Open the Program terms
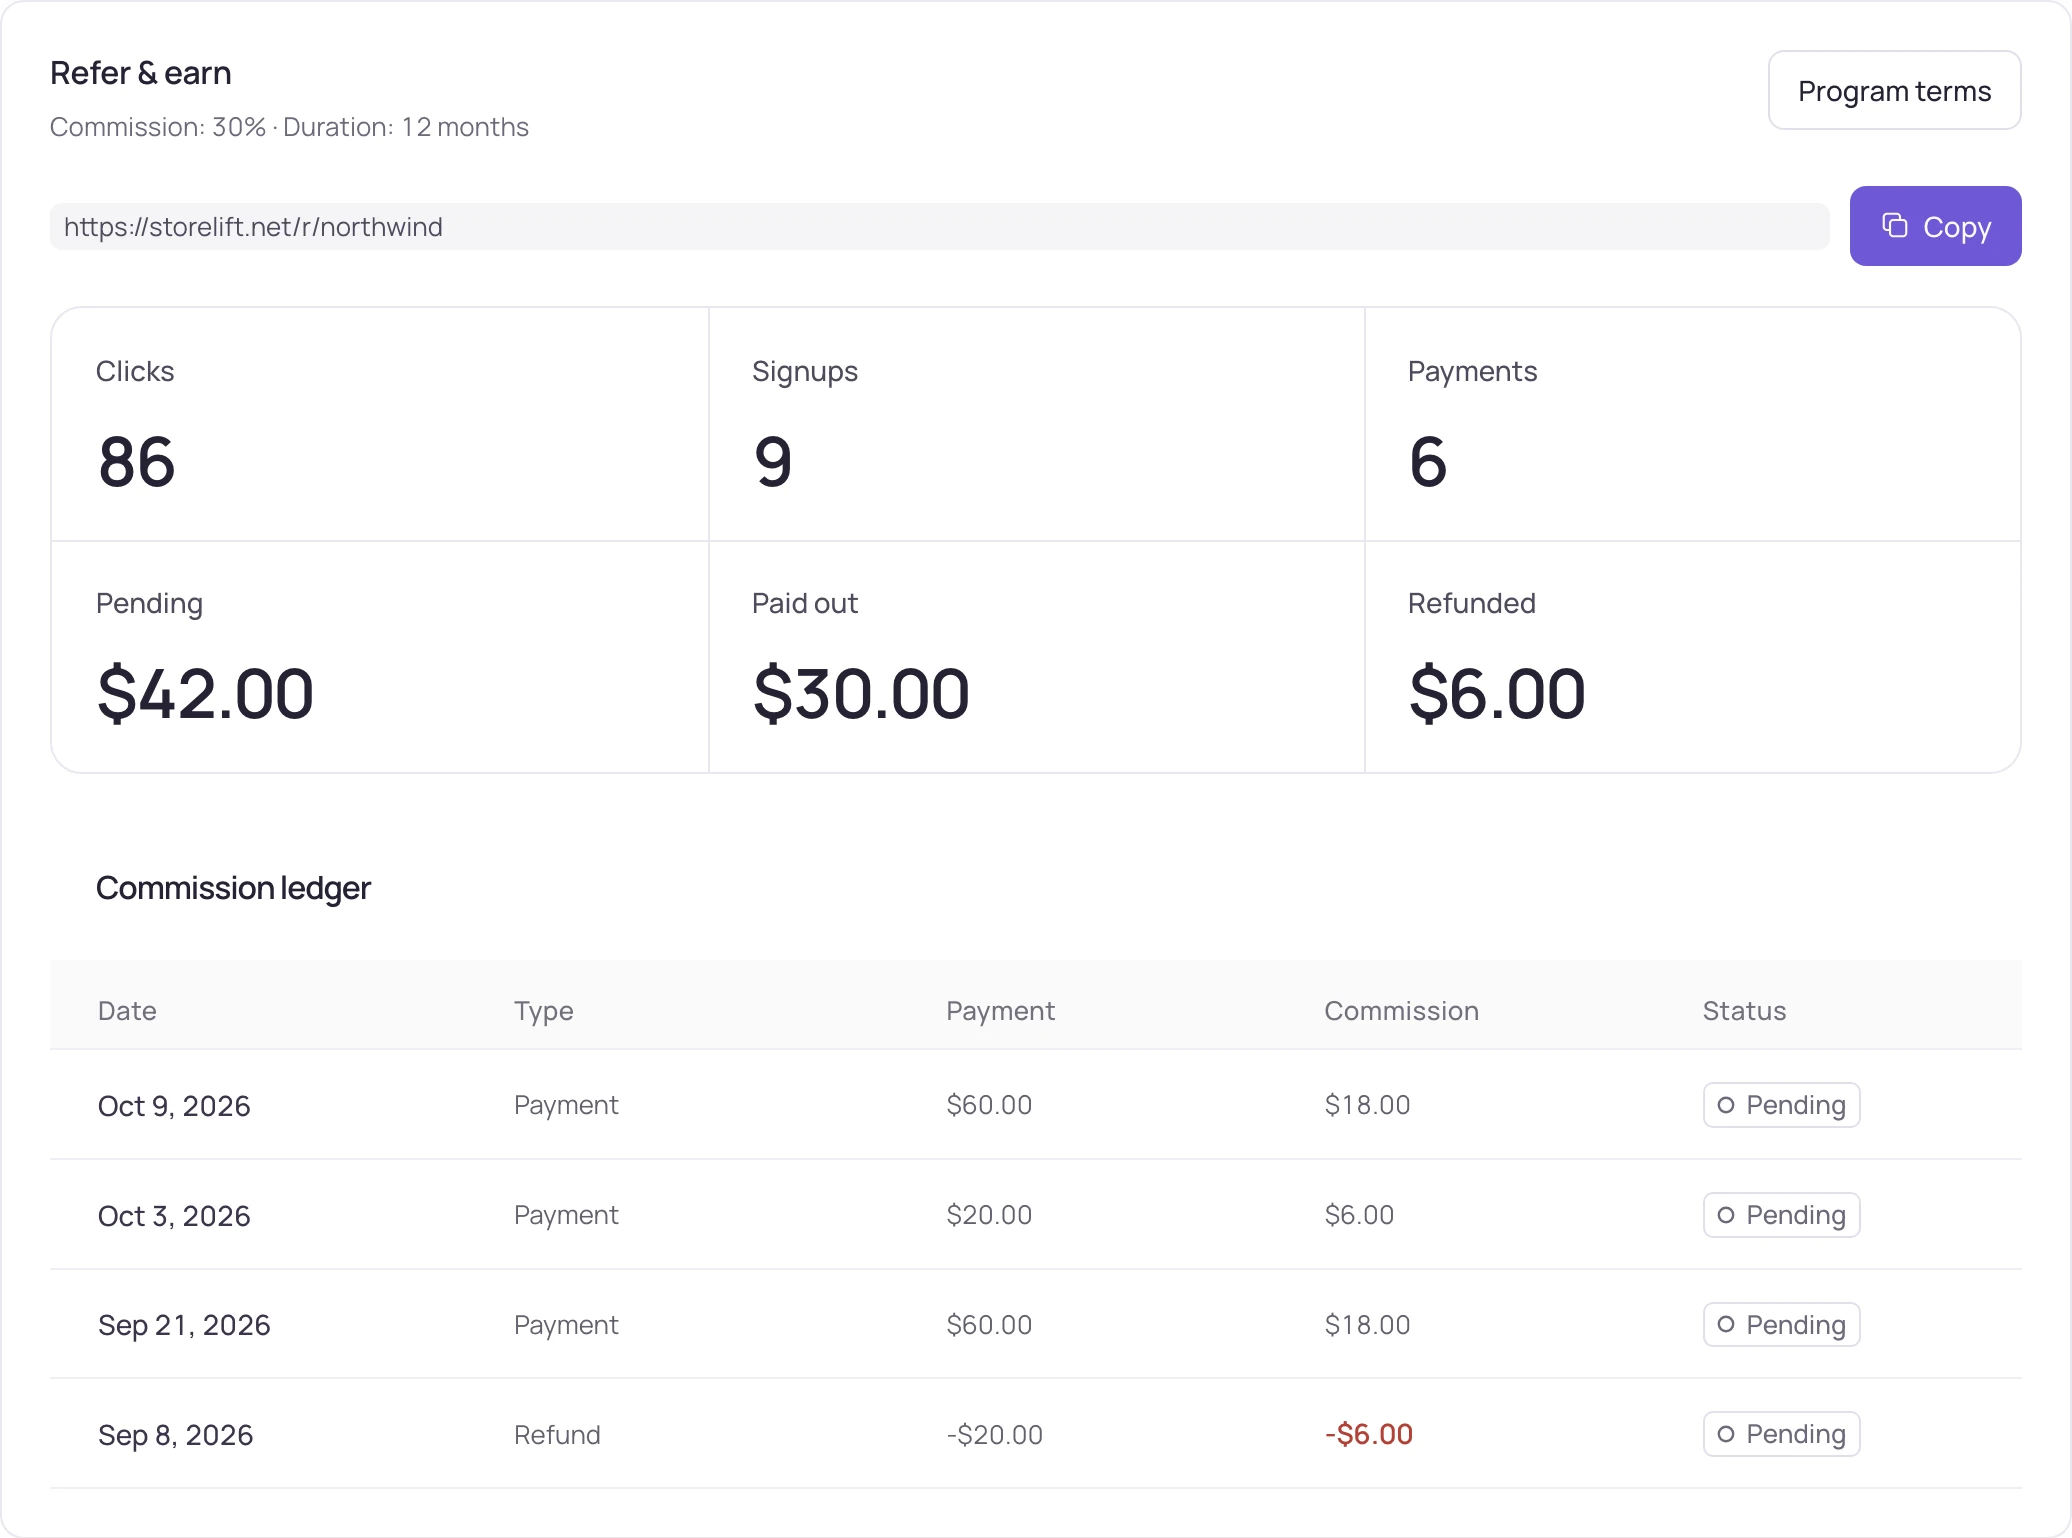Viewport: 2072px width, 1538px height. click(1894, 90)
